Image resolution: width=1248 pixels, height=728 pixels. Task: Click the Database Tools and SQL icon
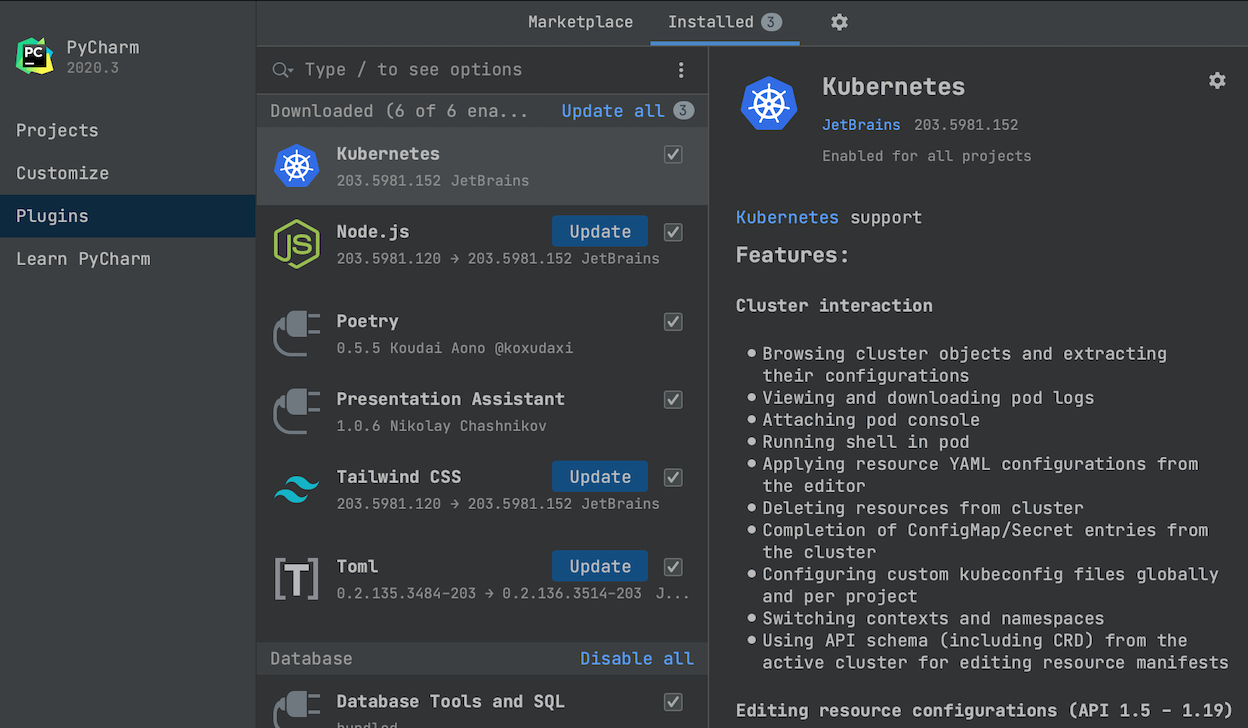pos(296,708)
